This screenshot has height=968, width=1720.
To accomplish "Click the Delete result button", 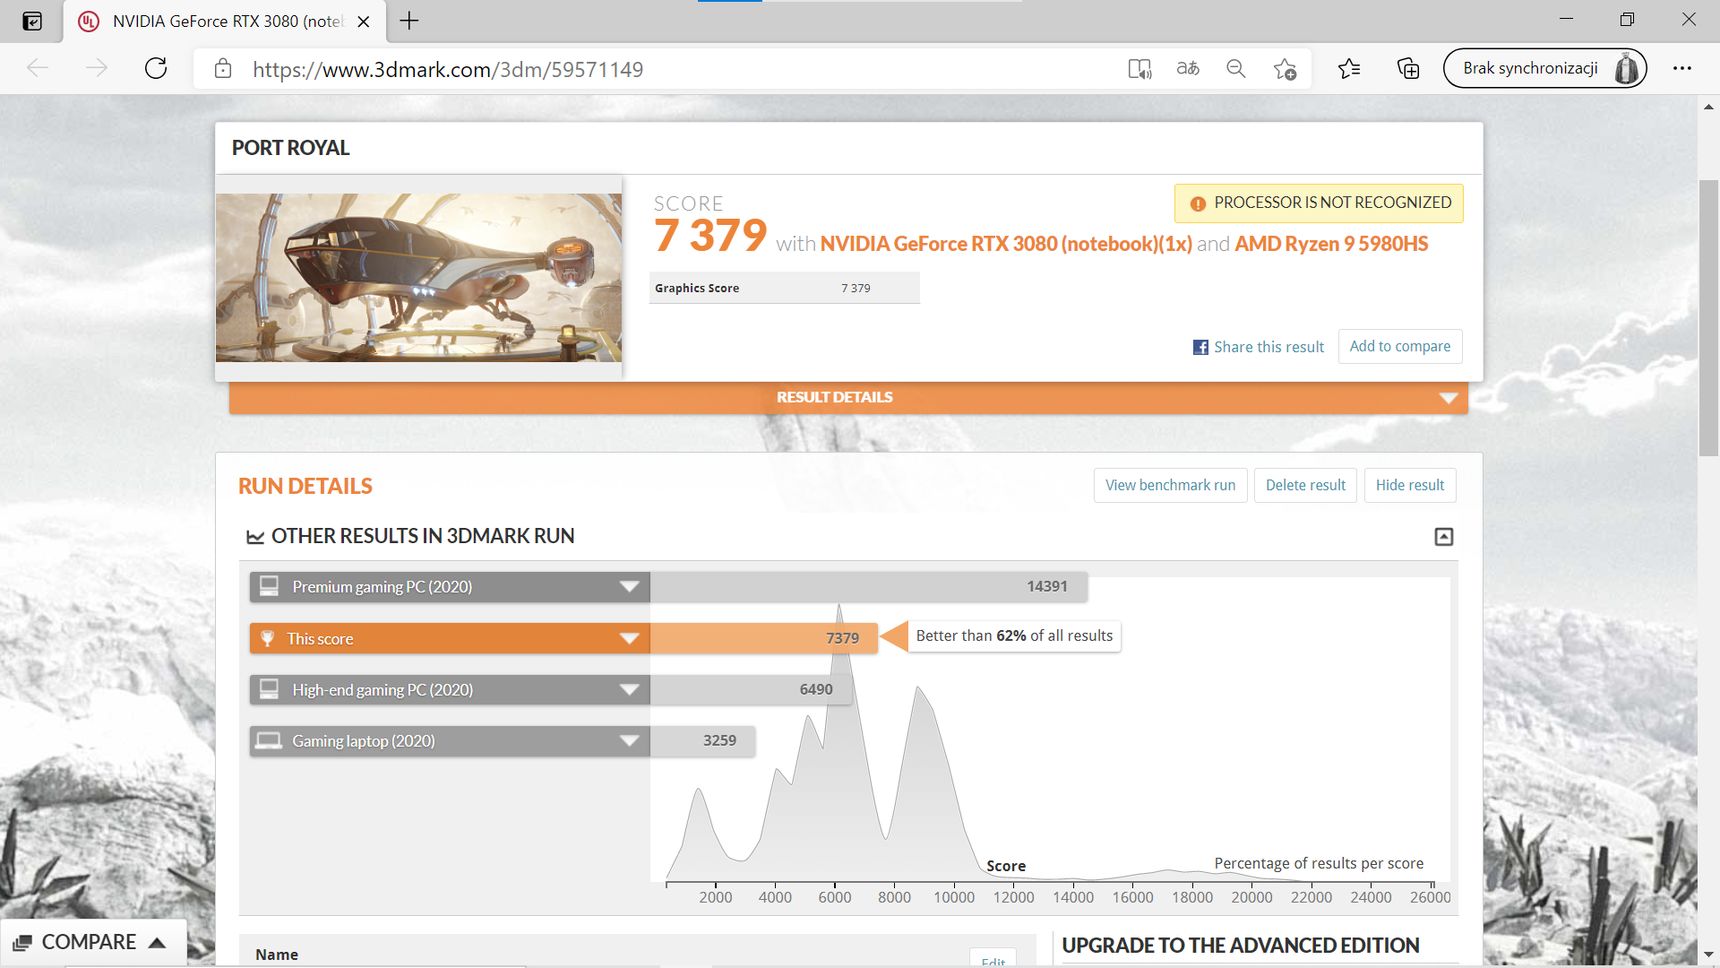I will tap(1305, 485).
